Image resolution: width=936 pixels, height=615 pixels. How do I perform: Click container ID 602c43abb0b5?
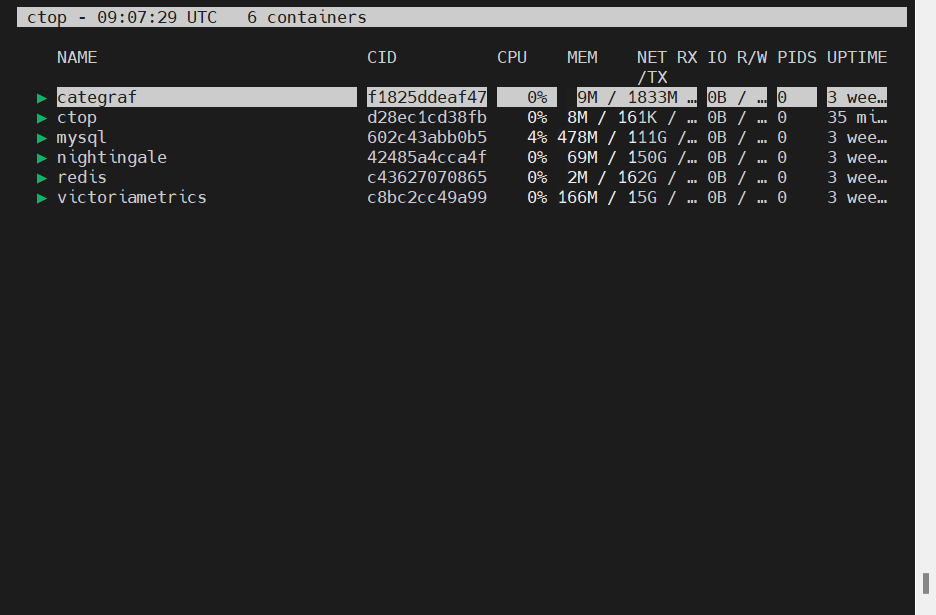pyautogui.click(x=427, y=137)
